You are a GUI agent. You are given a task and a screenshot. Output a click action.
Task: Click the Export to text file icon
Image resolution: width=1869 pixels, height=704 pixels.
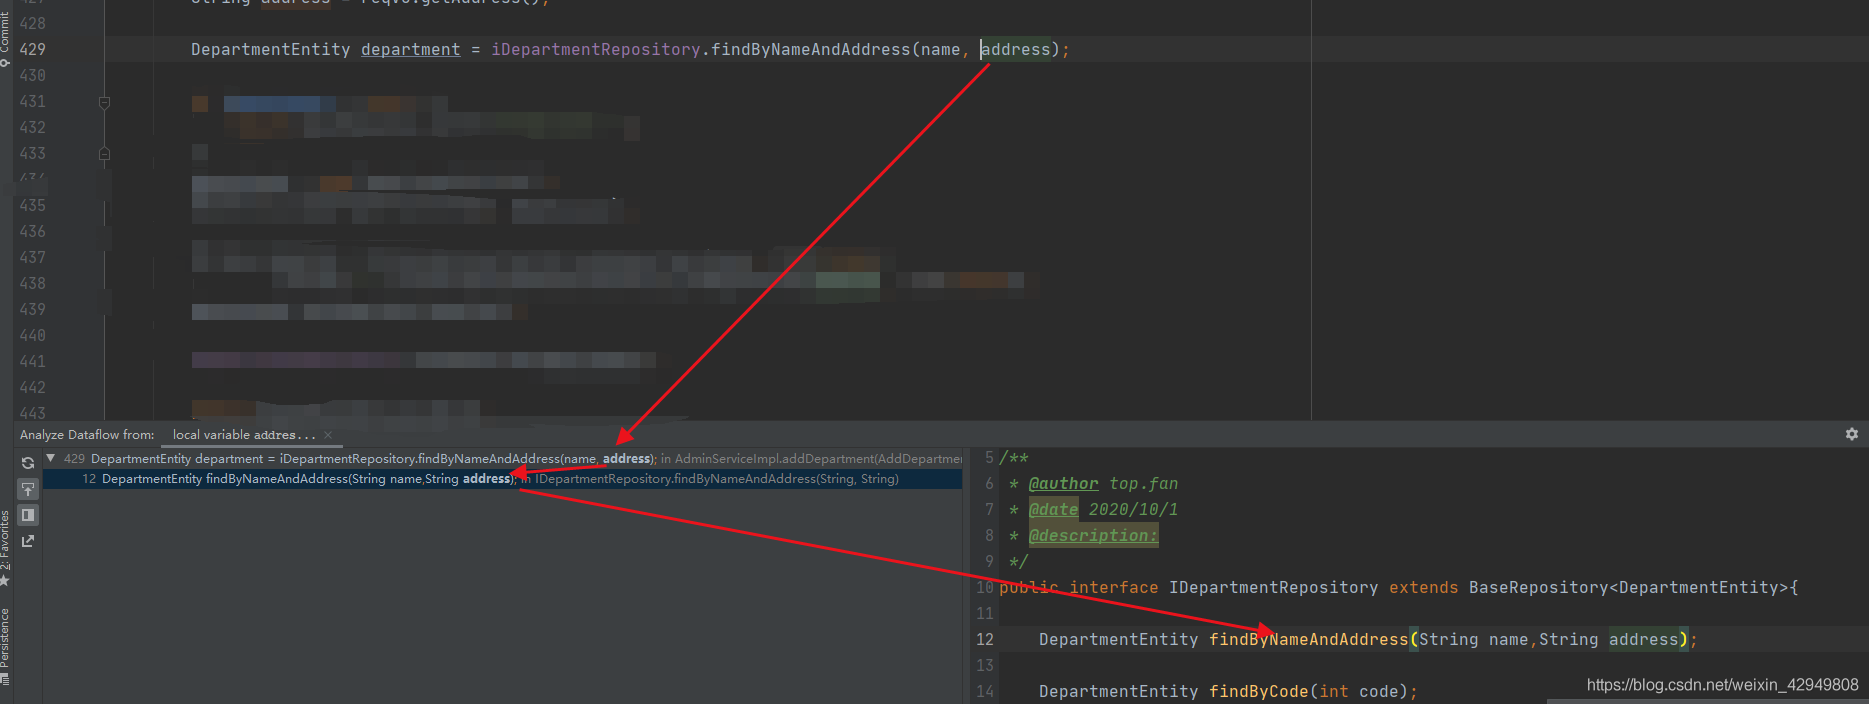pyautogui.click(x=28, y=541)
